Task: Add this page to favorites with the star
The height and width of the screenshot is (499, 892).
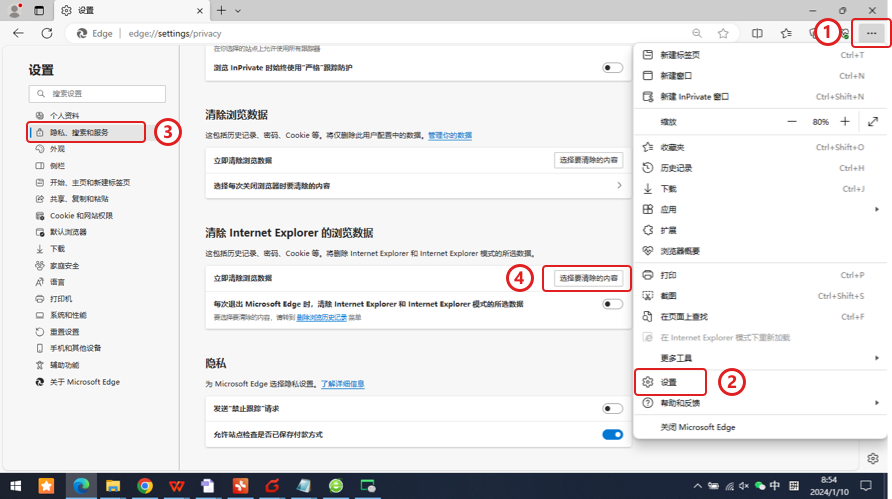Action: click(x=723, y=34)
